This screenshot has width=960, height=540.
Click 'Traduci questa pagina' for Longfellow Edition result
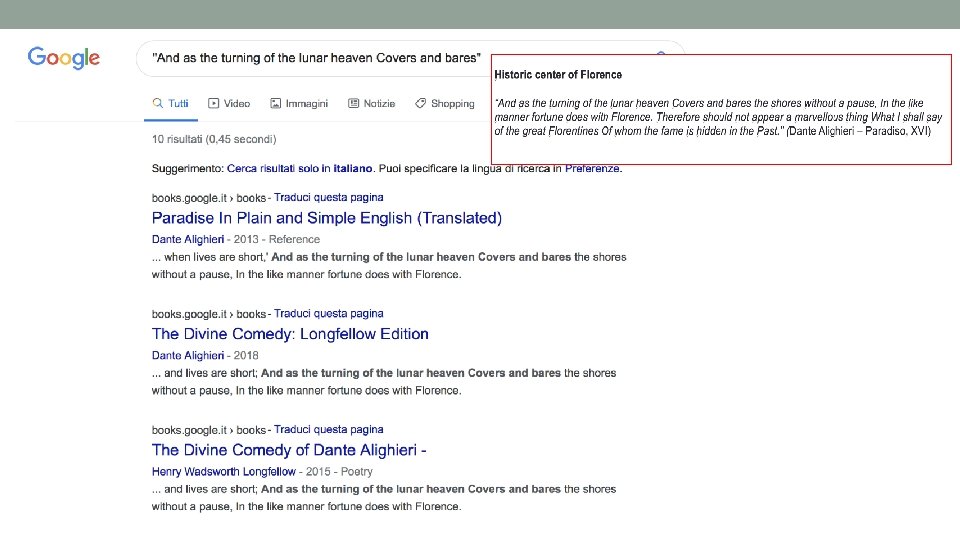[329, 313]
